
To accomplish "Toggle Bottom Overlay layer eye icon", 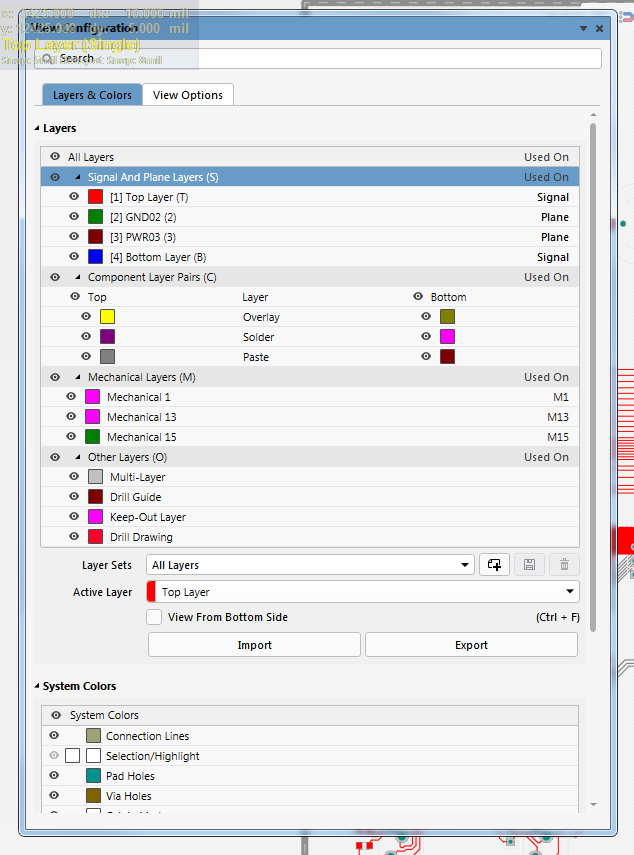I will click(x=426, y=316).
